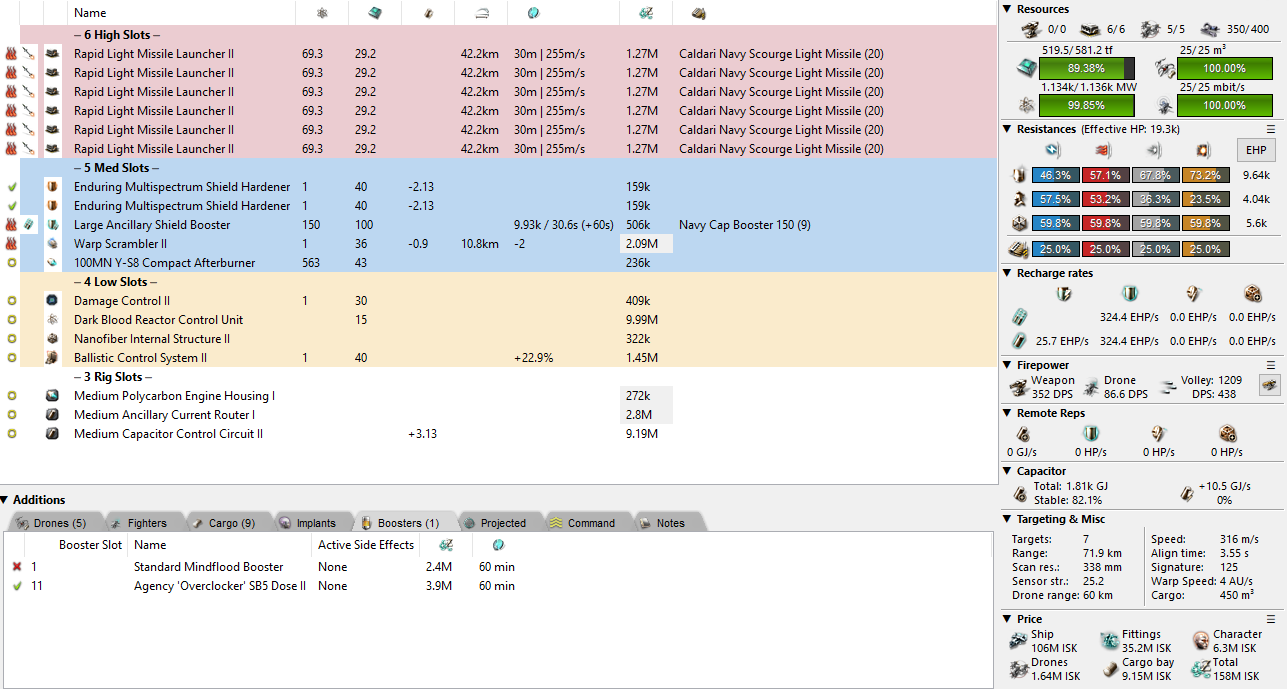The image size is (1287, 689).
Task: Collapse the Capacitor panel
Action: [1008, 471]
